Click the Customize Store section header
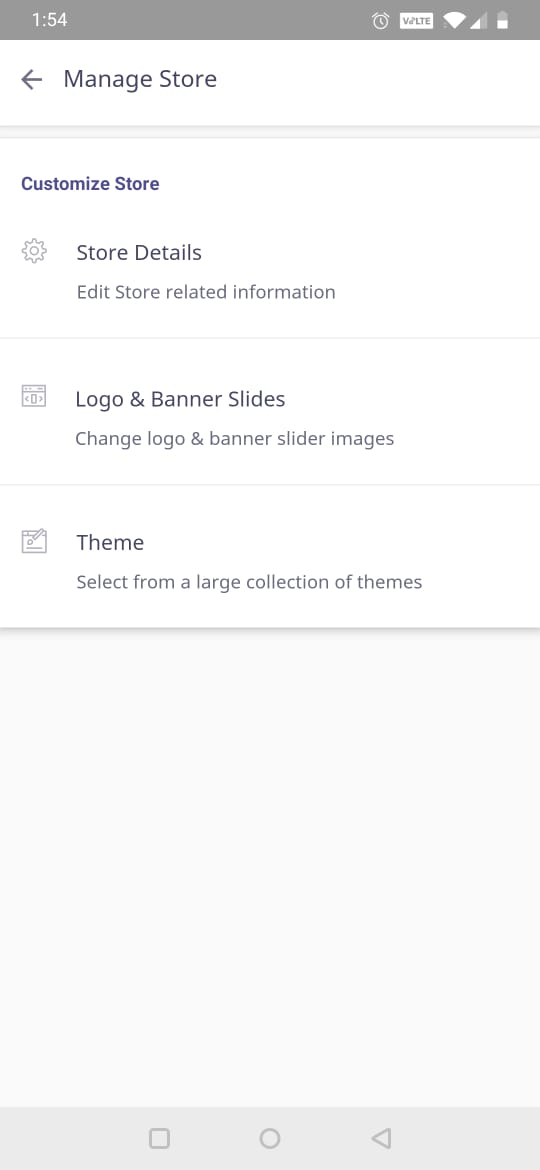The width and height of the screenshot is (540, 1170). [x=90, y=184]
